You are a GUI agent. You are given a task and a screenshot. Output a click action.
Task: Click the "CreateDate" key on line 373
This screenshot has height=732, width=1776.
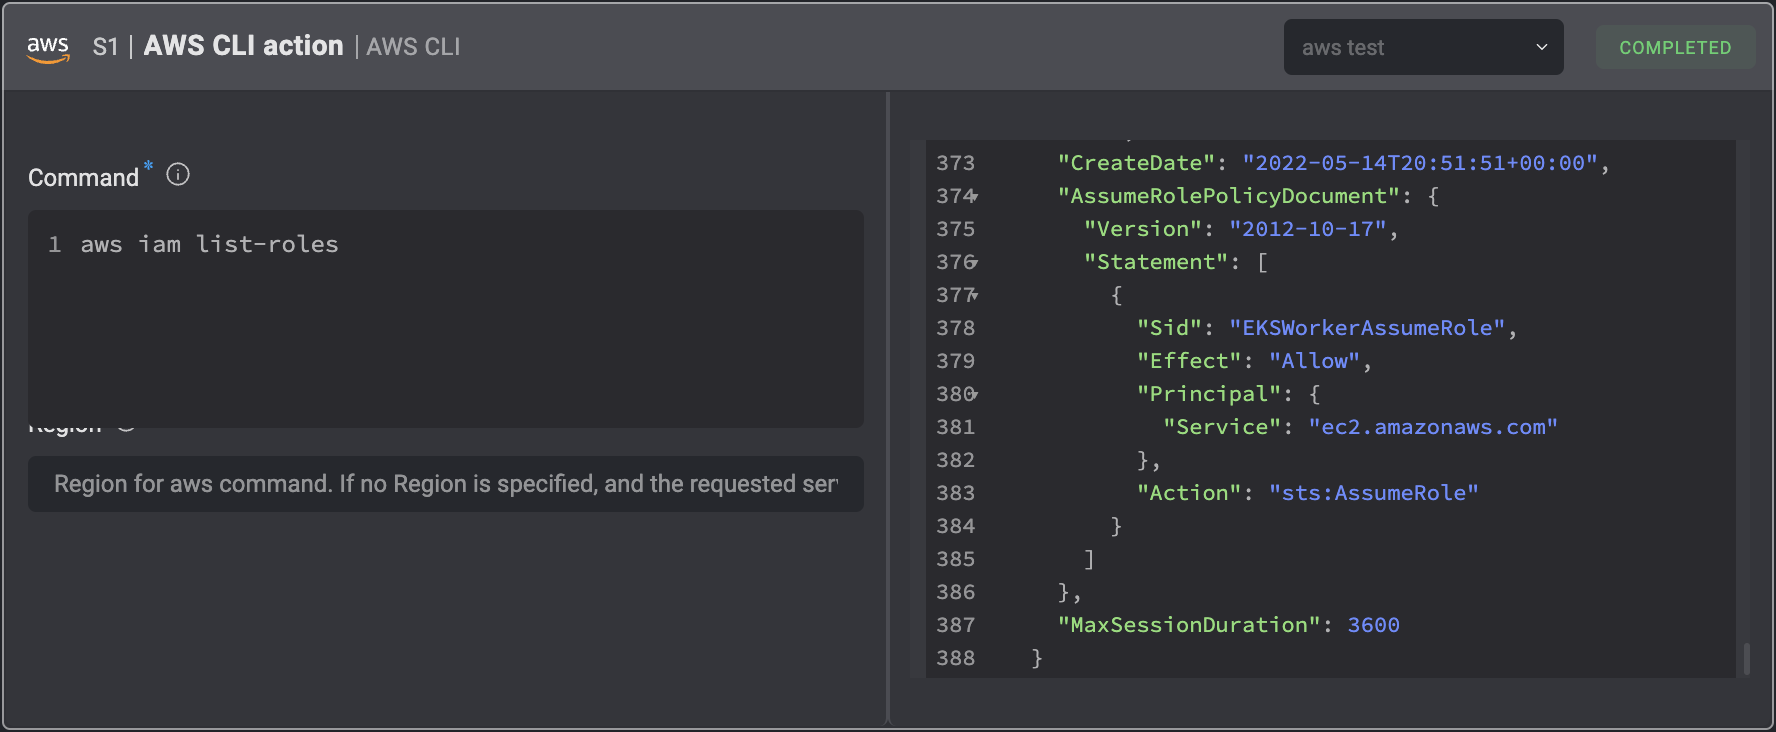(x=1136, y=163)
